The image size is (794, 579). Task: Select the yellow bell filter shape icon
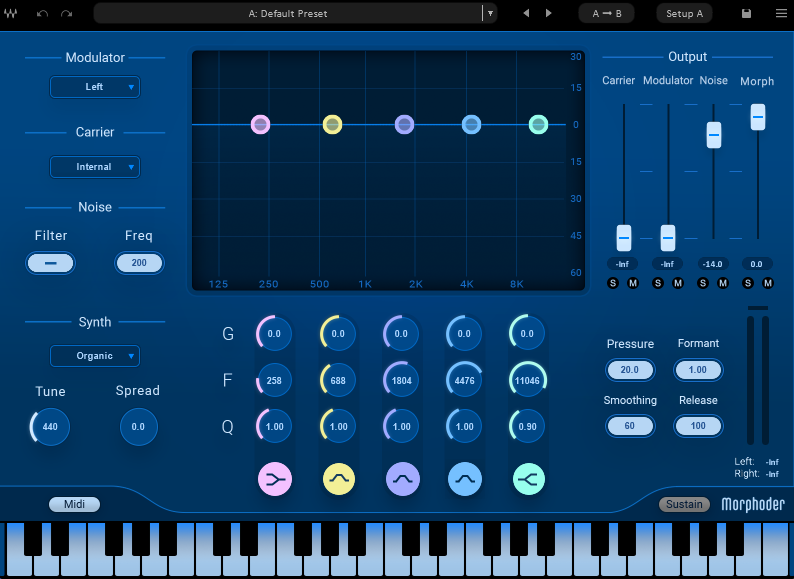[x=338, y=480]
